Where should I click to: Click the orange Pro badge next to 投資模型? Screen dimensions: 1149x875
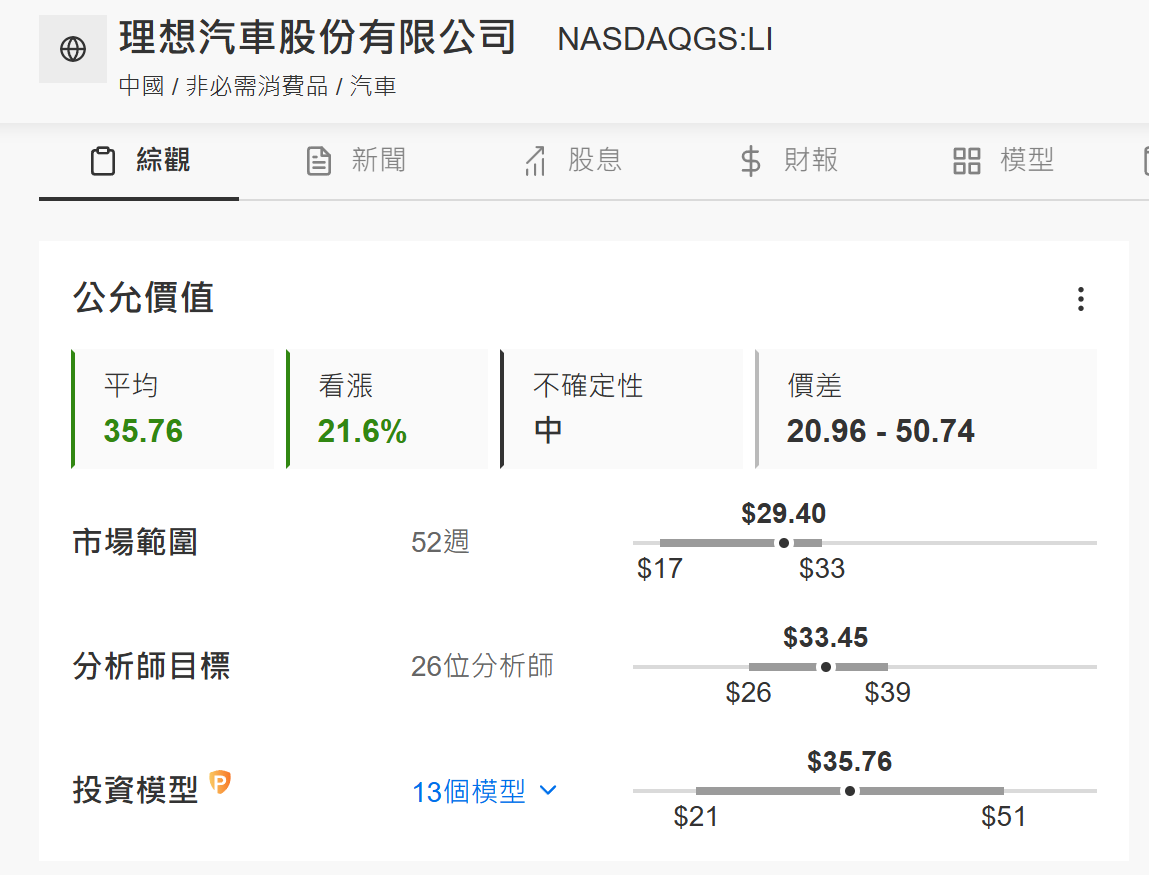point(220,782)
